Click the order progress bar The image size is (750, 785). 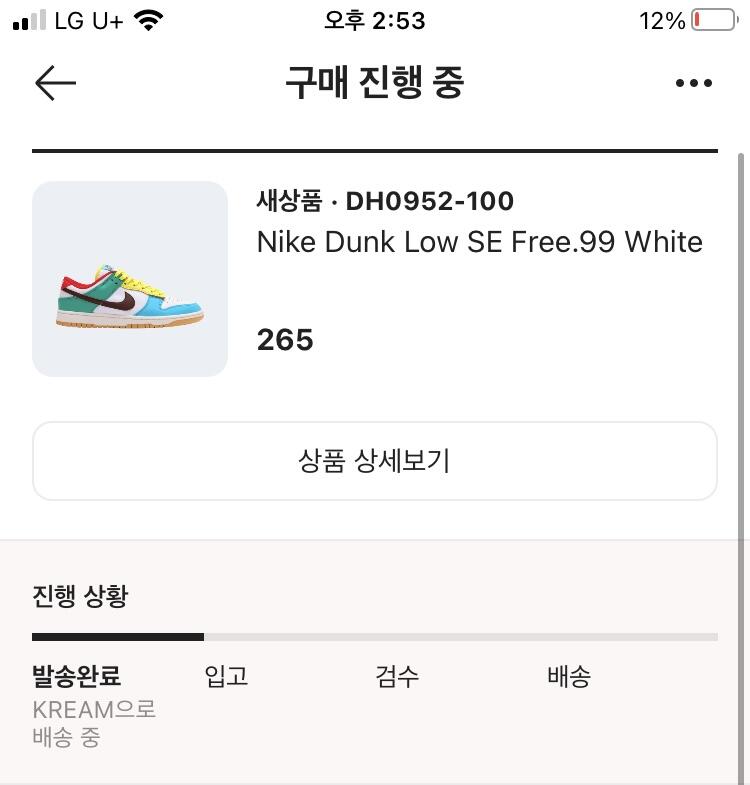[x=375, y=636]
